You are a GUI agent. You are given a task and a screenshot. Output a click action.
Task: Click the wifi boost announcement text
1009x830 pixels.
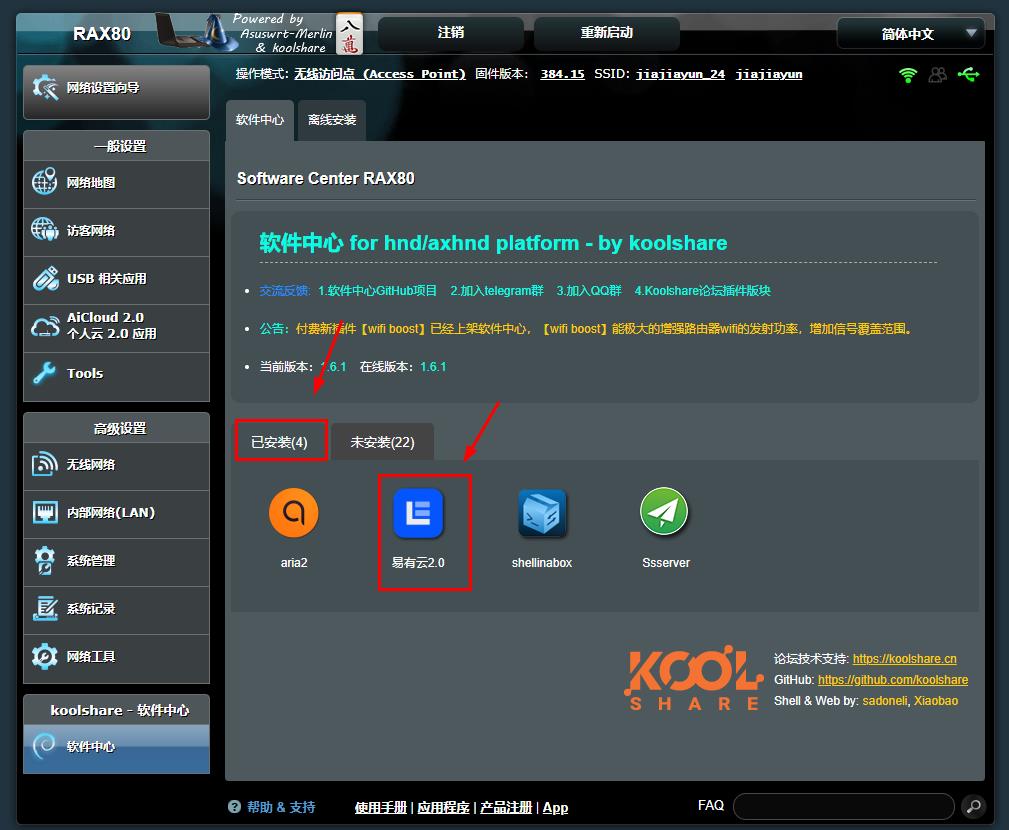coord(604,329)
